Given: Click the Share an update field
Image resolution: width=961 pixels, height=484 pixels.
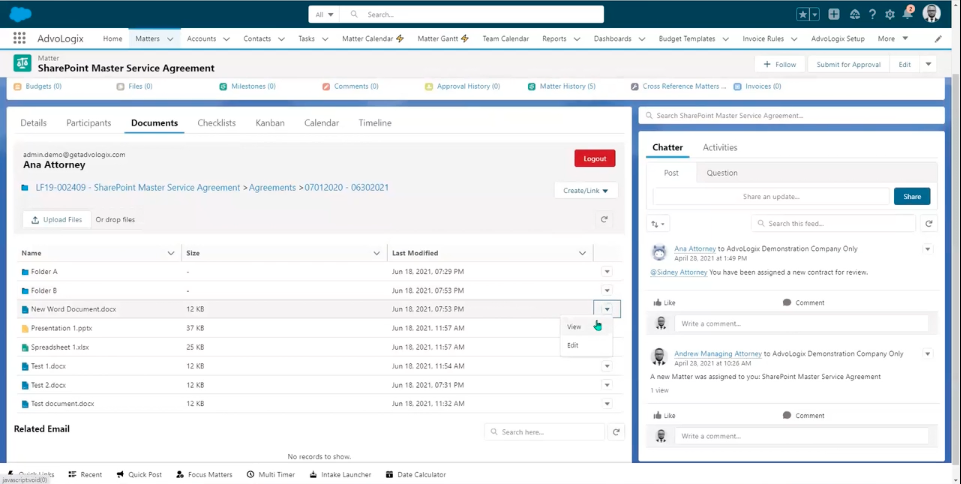Looking at the screenshot, I should tap(770, 196).
